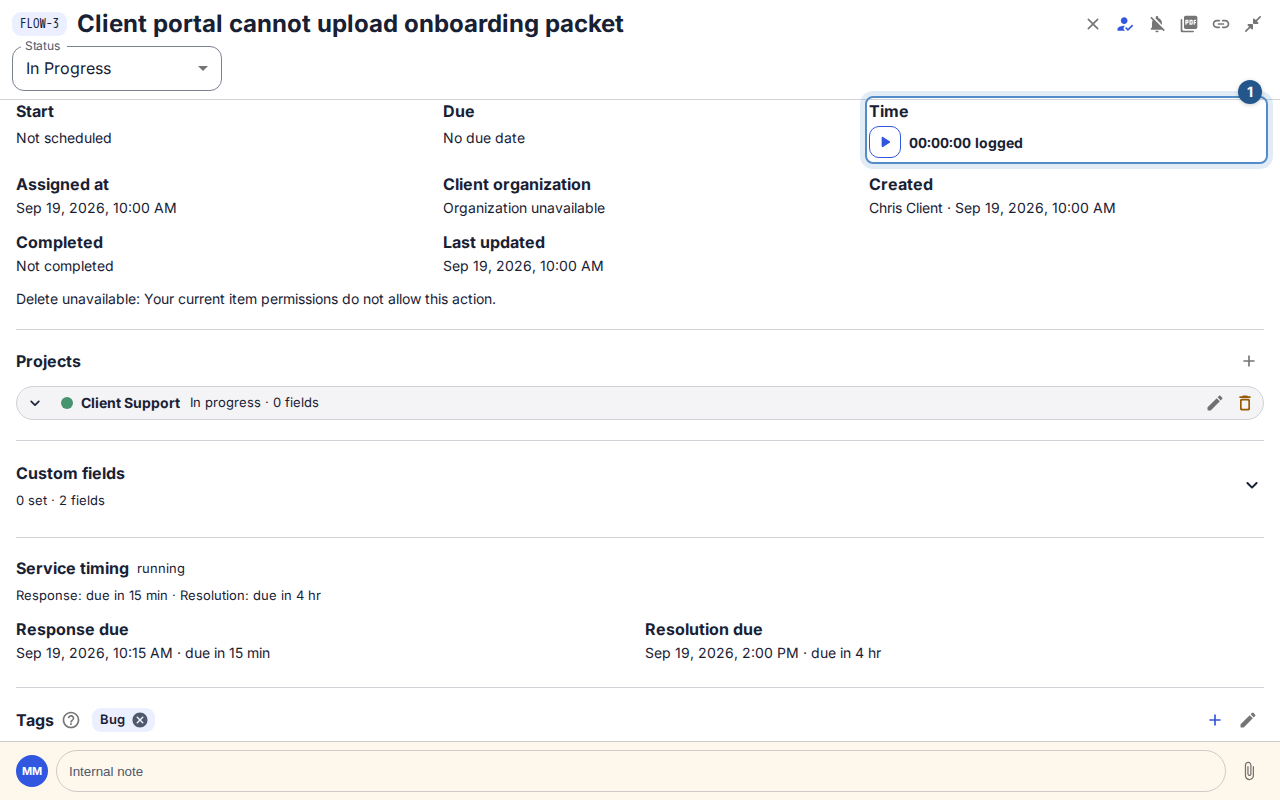1280x800 pixels.
Task: Click the Bug tag label
Action: coord(113,720)
